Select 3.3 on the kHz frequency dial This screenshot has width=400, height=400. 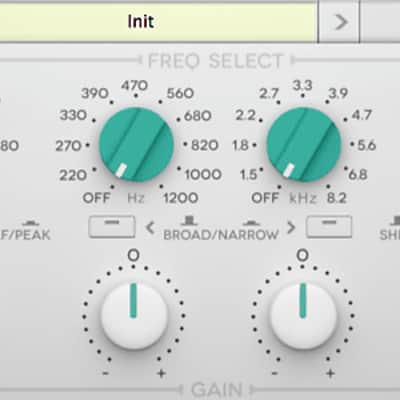[x=302, y=86]
